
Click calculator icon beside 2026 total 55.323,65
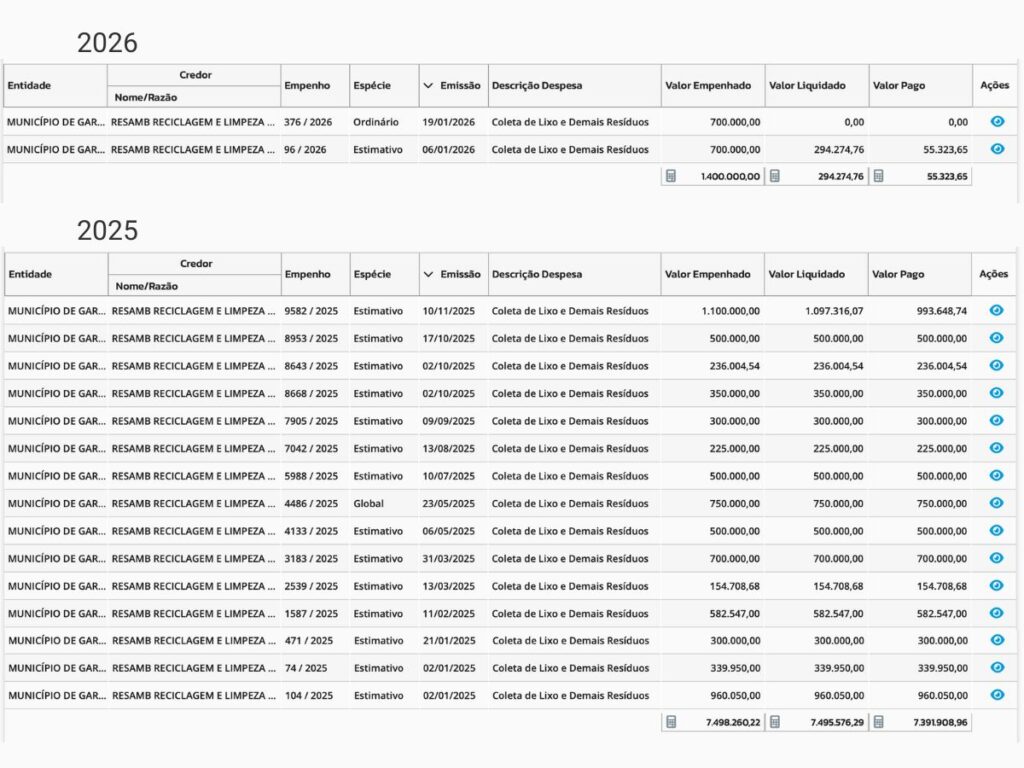878,176
